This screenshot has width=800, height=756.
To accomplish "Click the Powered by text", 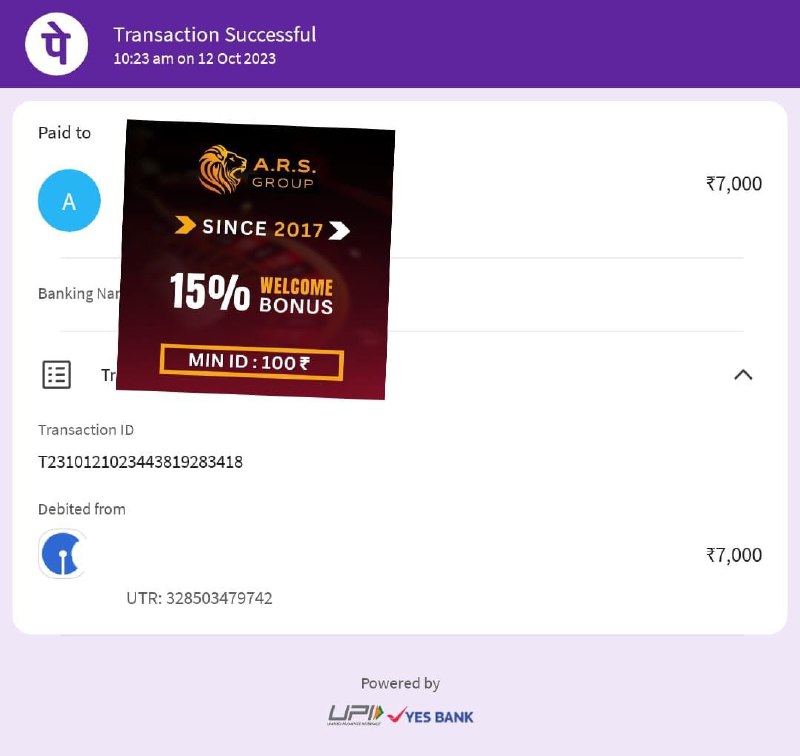I will coord(400,684).
